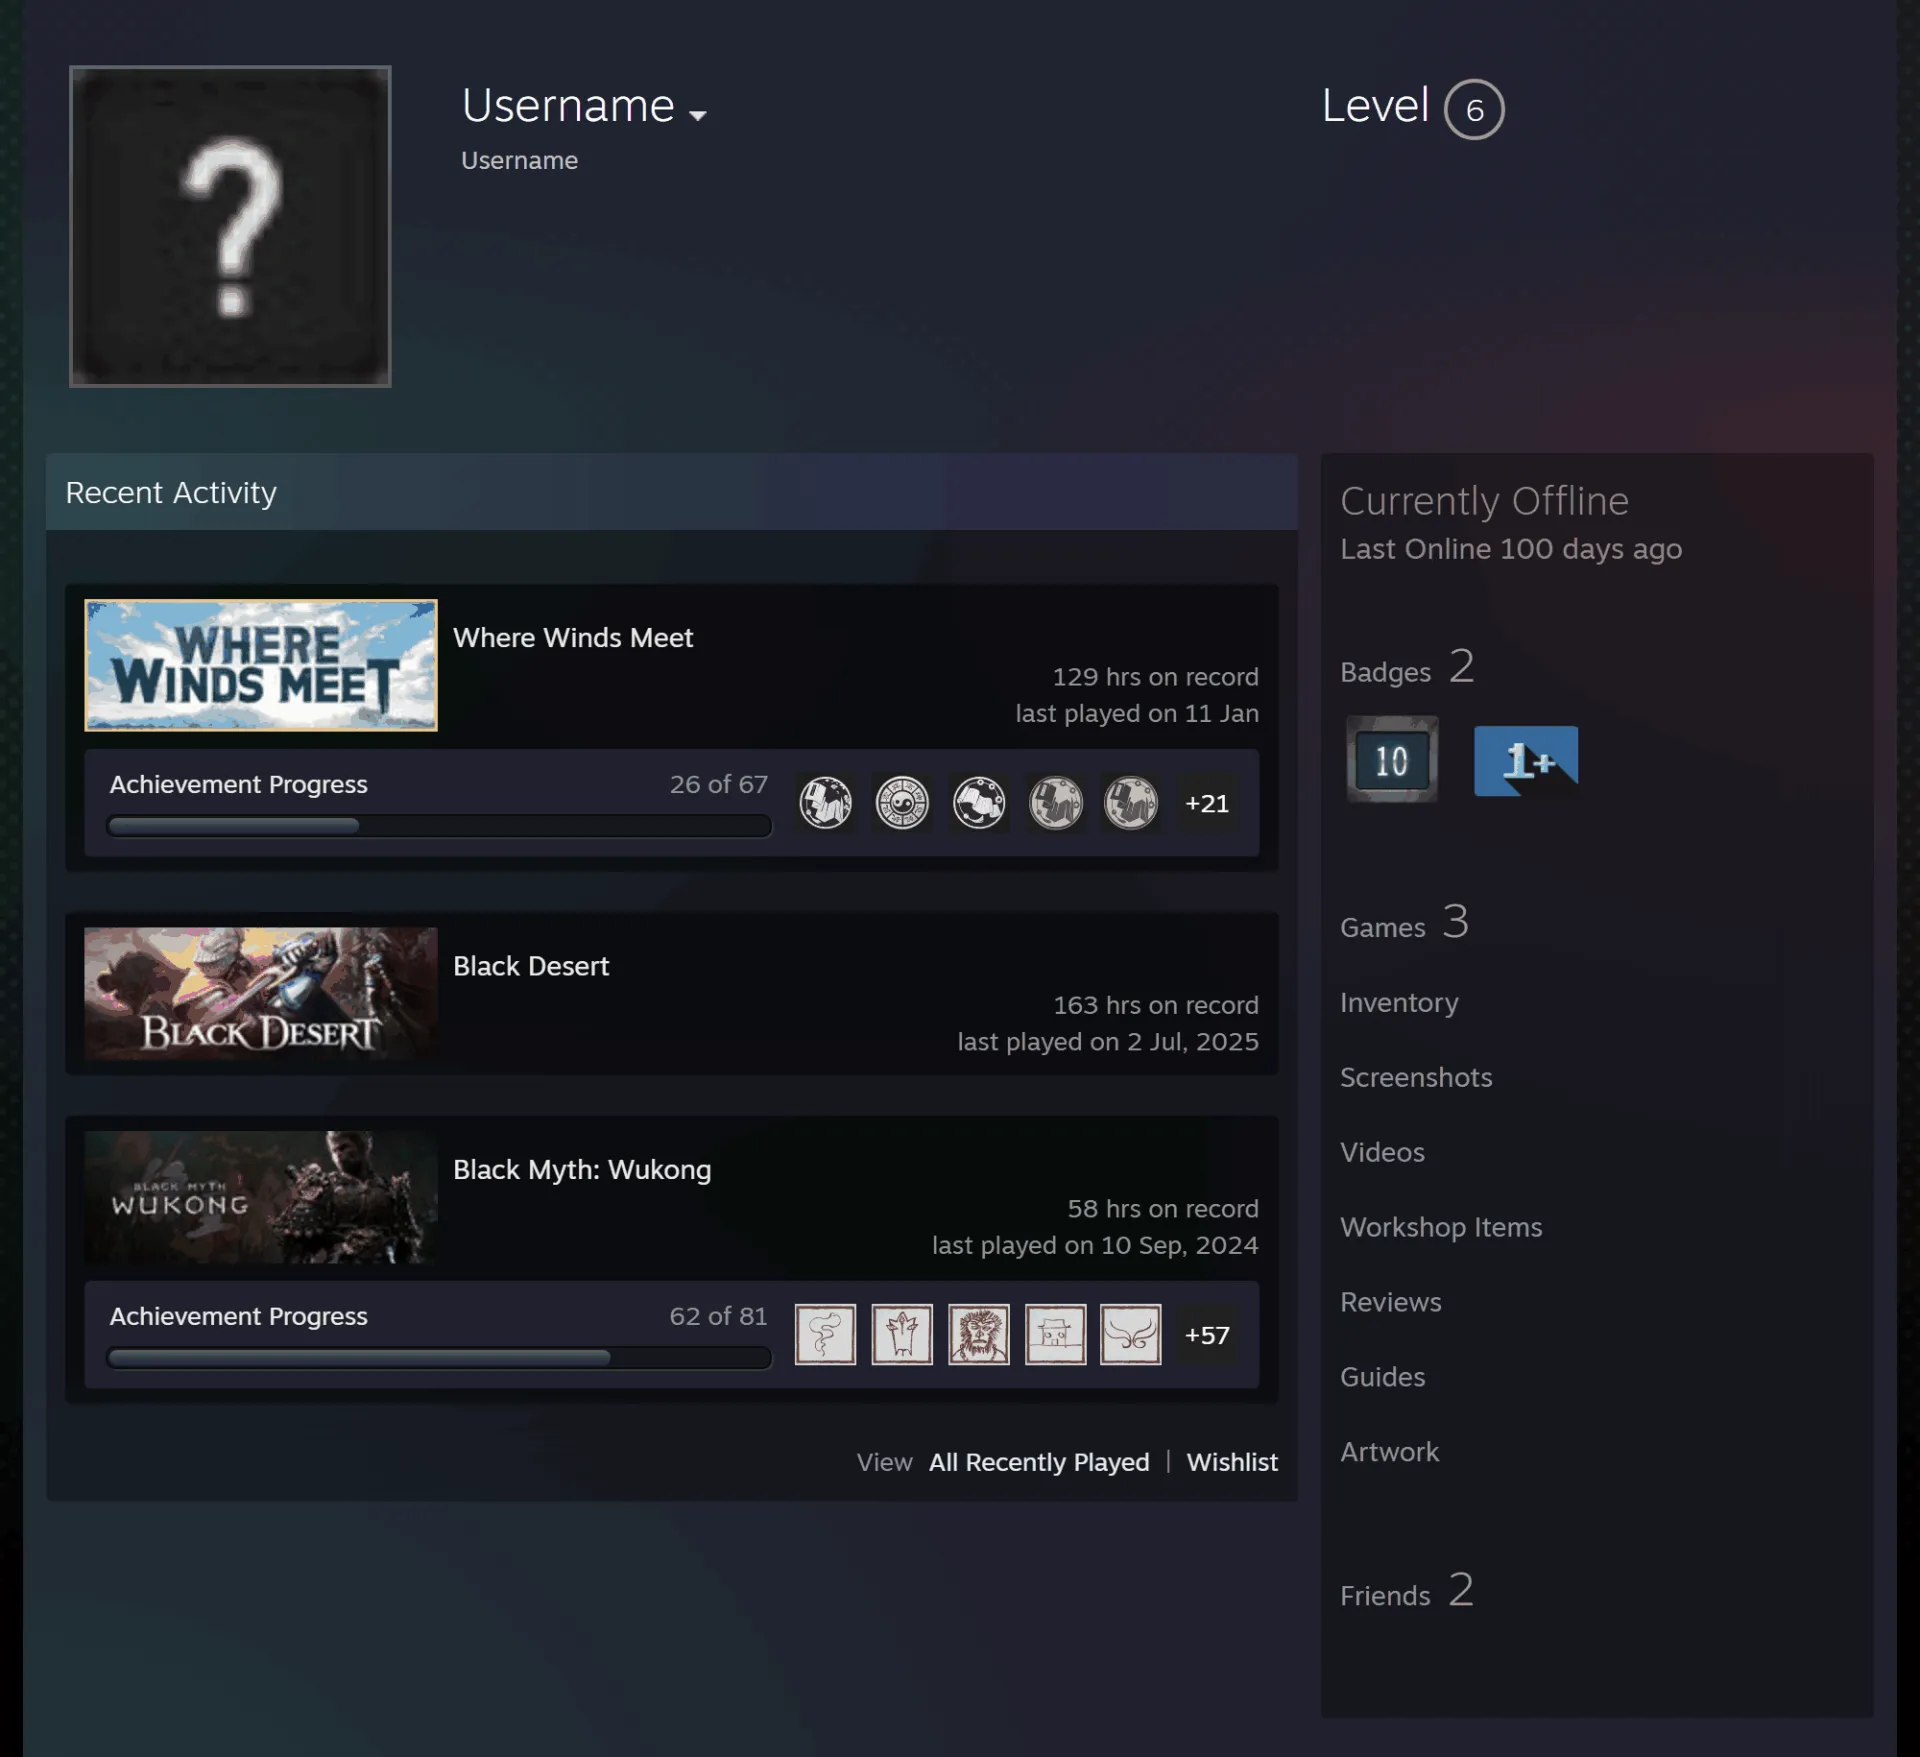The height and width of the screenshot is (1757, 1920).
Task: Click the 62 of 81 achievement count
Action: pyautogui.click(x=718, y=1316)
